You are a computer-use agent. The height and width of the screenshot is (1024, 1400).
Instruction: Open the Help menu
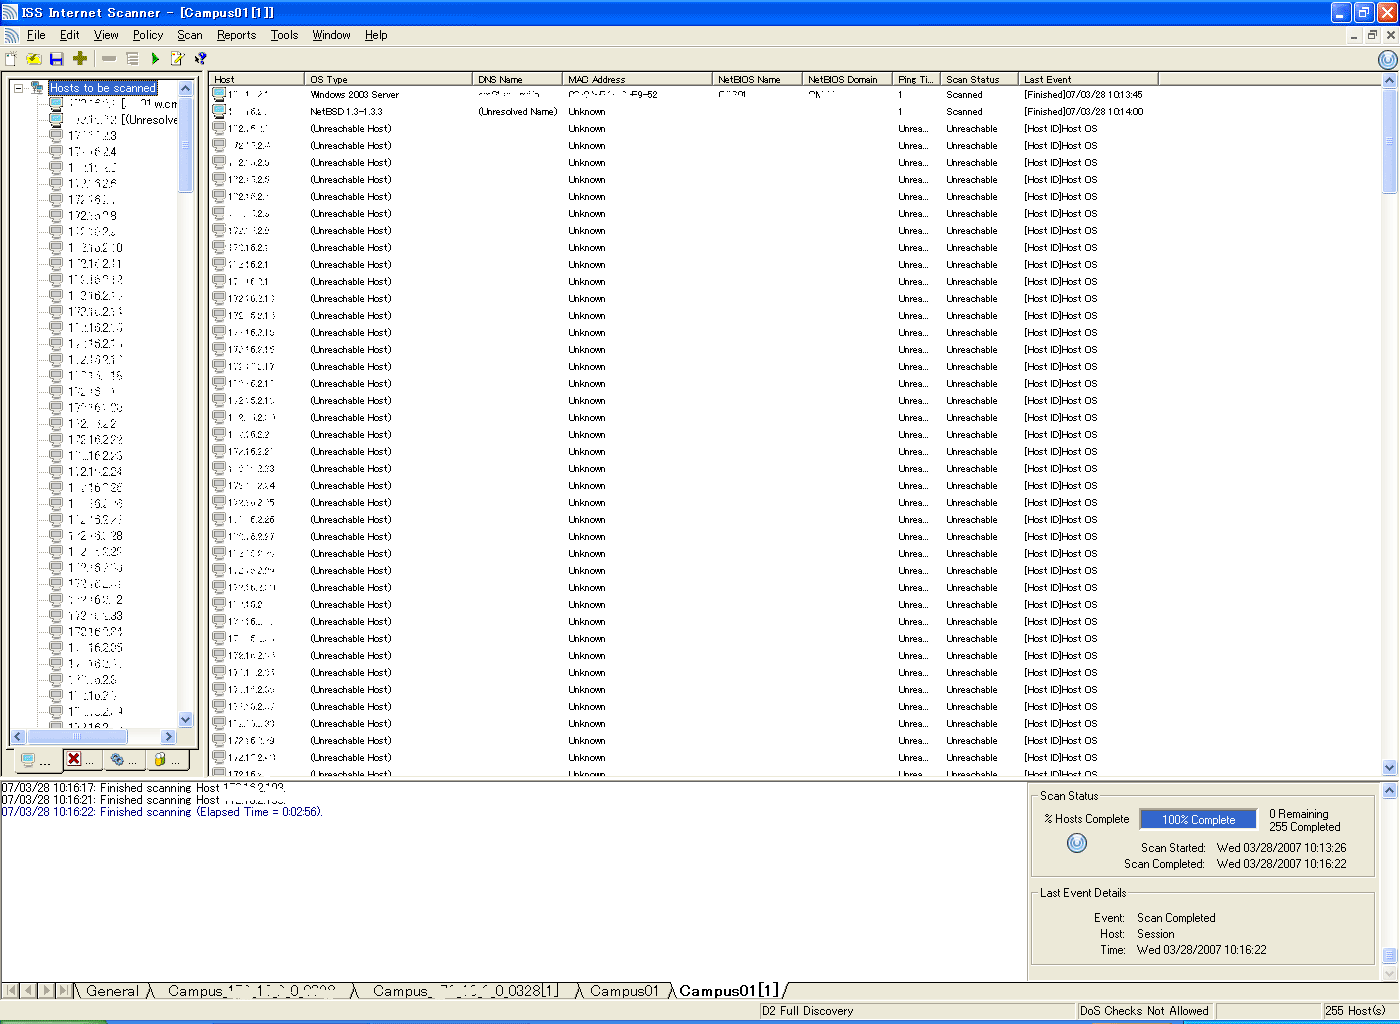376,35
